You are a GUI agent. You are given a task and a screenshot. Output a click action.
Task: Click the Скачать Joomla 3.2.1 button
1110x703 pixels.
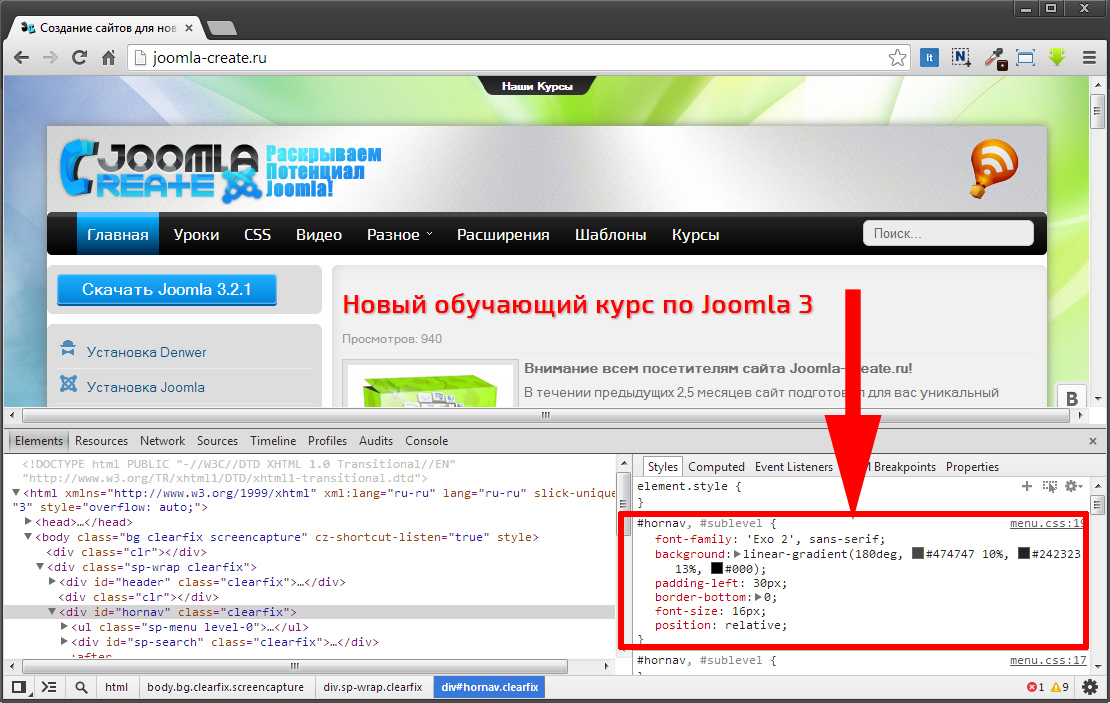166,290
